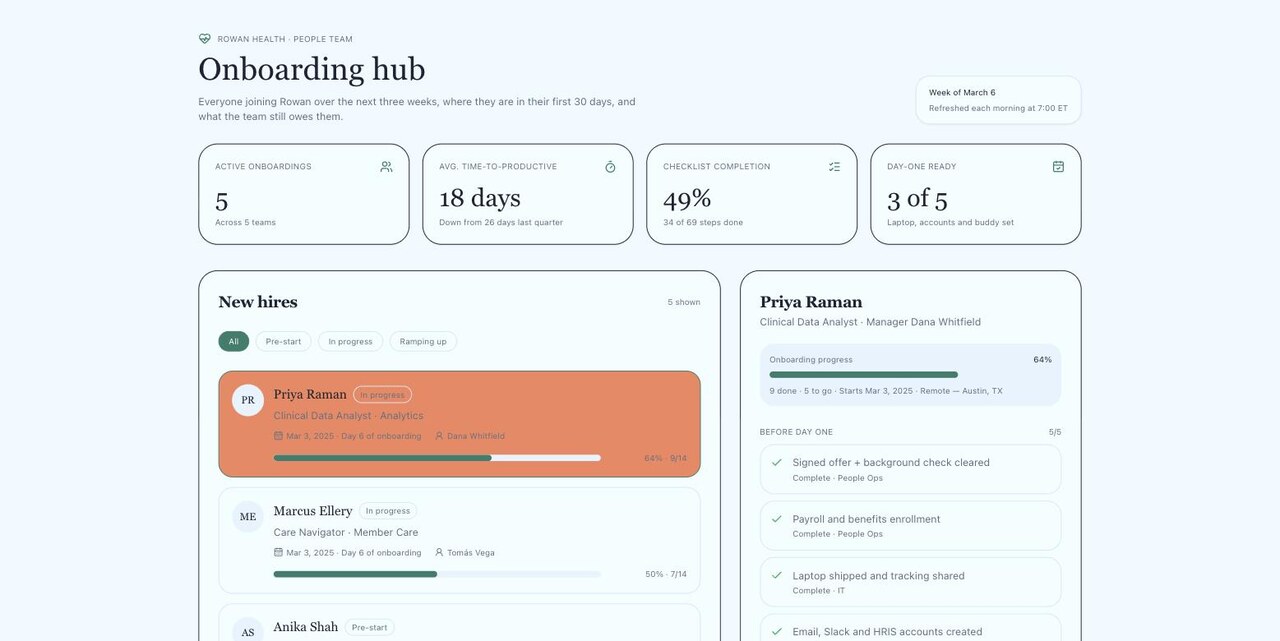This screenshot has height=641, width=1280.
Task: Click the Priya Raman detail panel heading
Action: (811, 302)
